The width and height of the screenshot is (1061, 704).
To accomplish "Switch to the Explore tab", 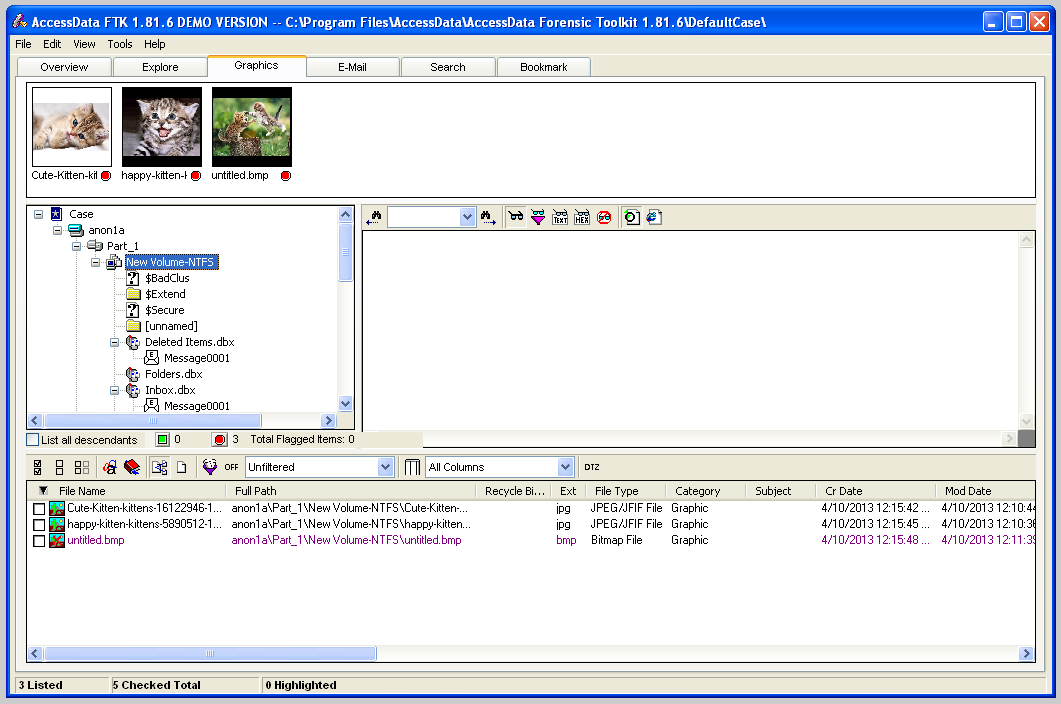I will point(160,67).
